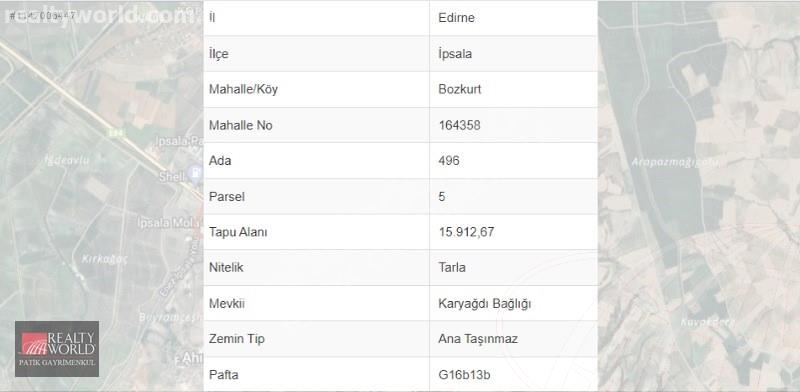Image resolution: width=800 pixels, height=392 pixels.
Task: Click the Shell gas station marker icon
Action: pos(195,174)
